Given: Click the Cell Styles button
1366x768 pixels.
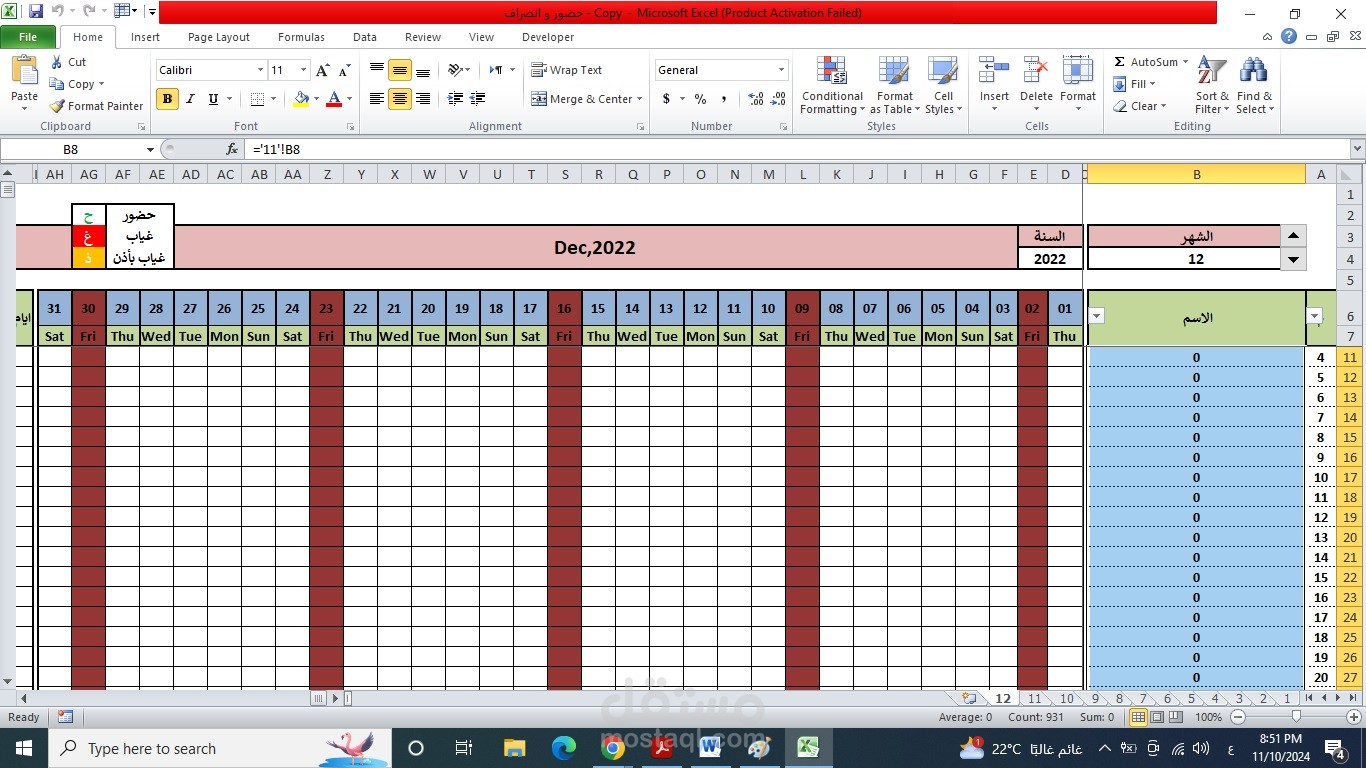Looking at the screenshot, I should click(943, 86).
